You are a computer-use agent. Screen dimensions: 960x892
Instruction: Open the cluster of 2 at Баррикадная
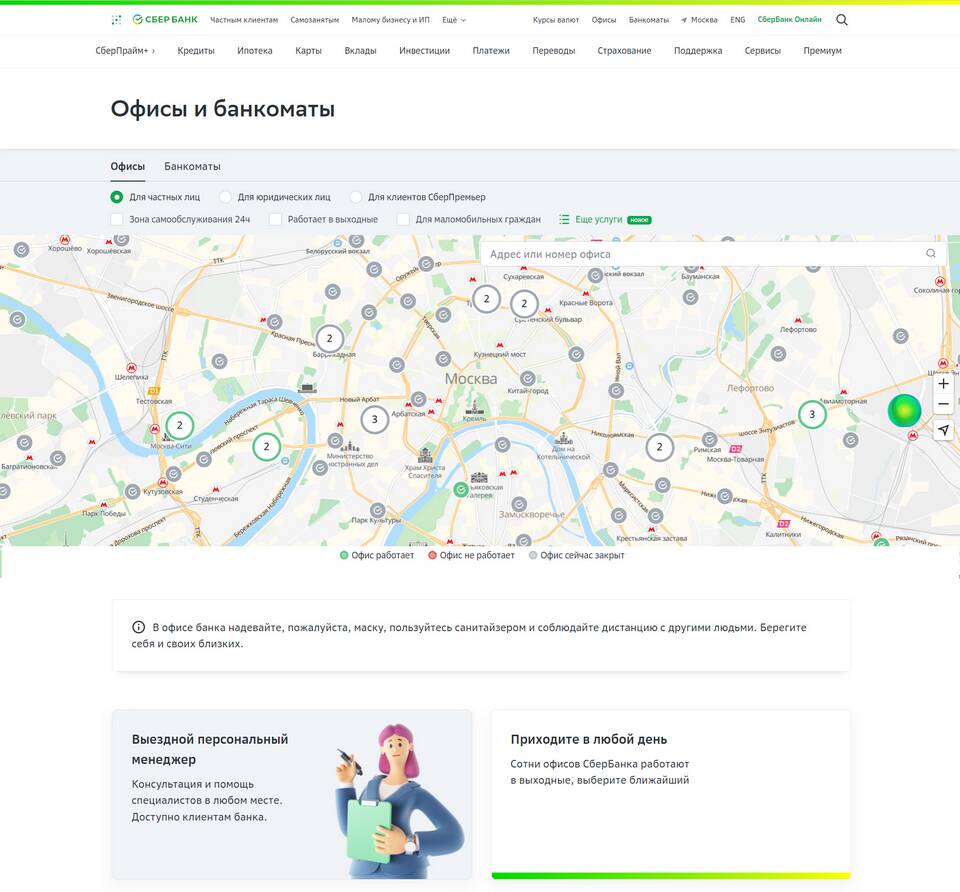click(329, 339)
